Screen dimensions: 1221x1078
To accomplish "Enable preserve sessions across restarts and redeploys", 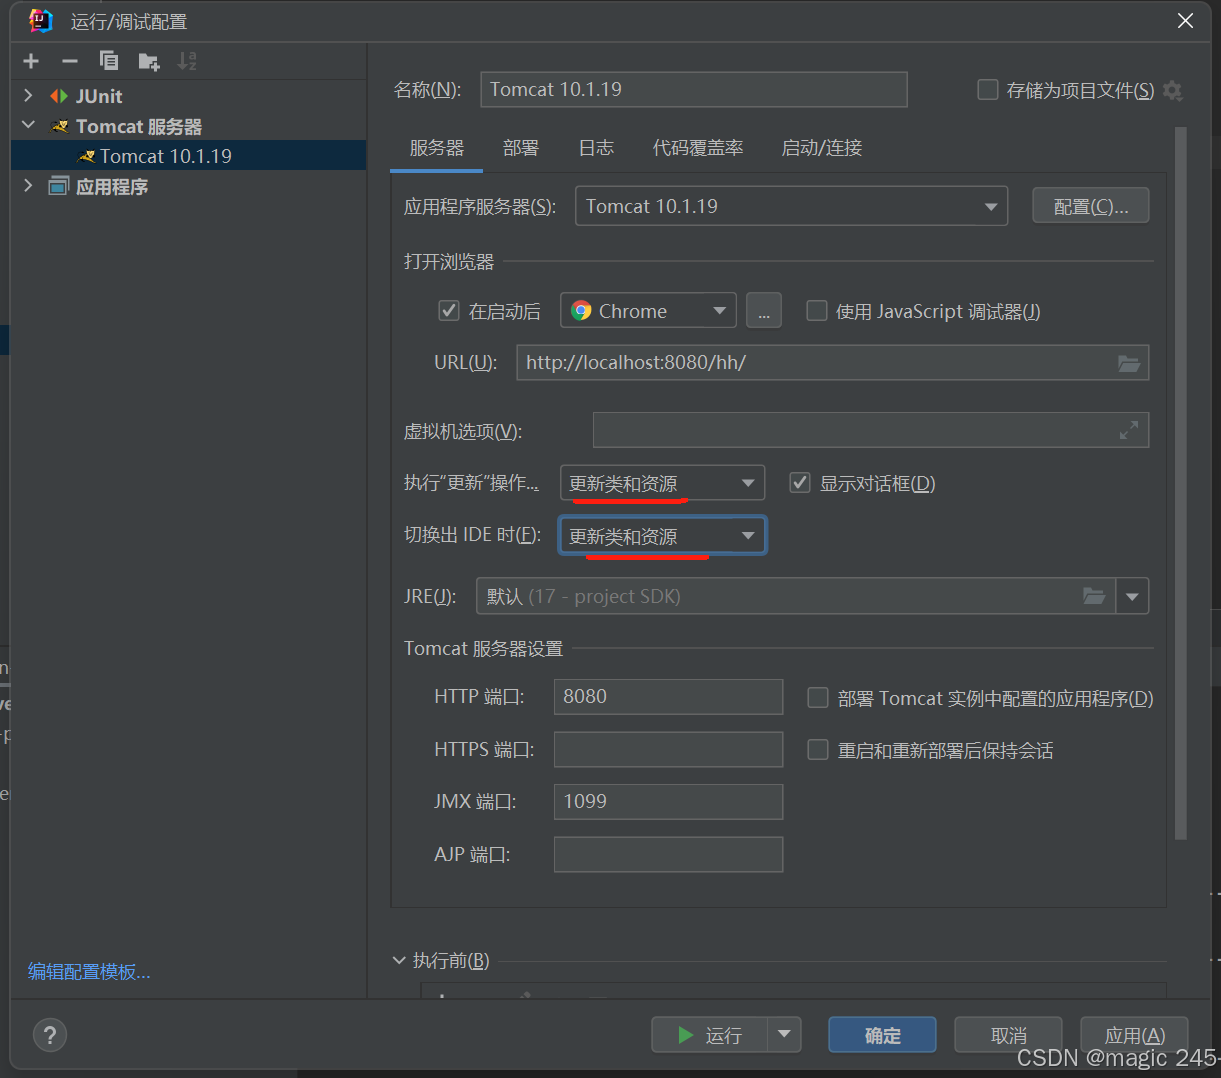I will (x=818, y=750).
